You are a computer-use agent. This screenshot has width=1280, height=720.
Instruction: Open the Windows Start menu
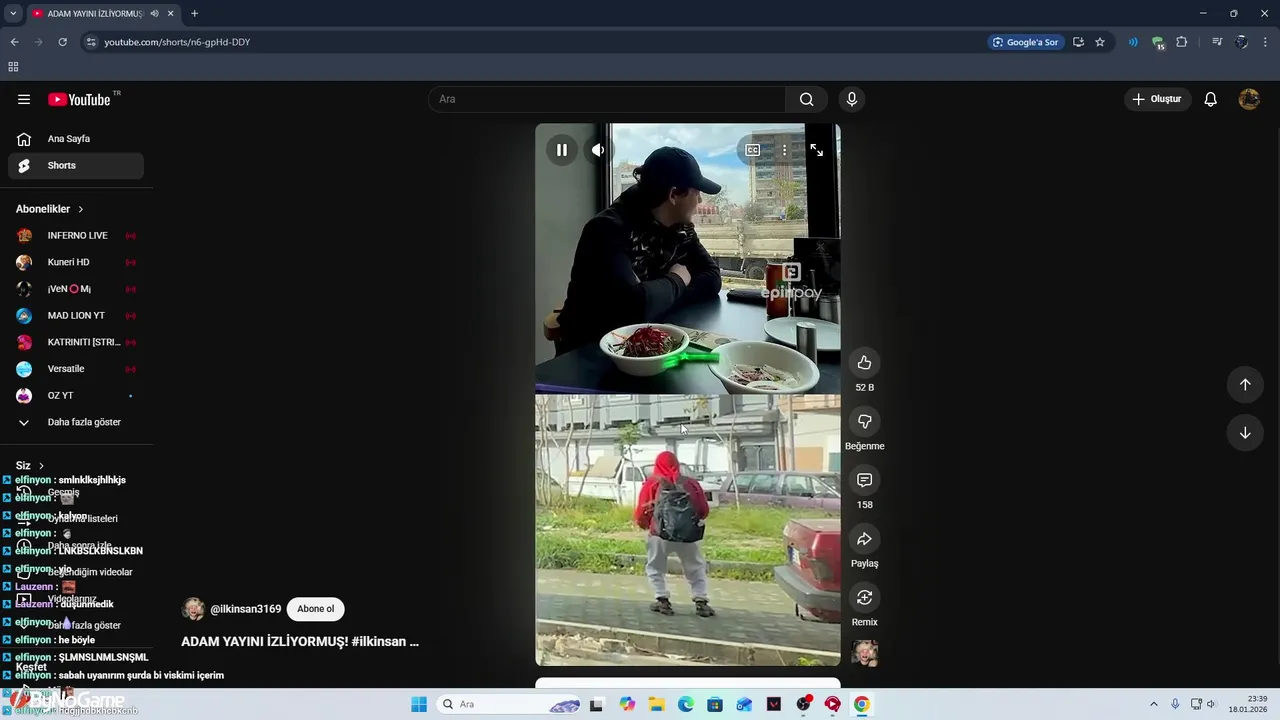pos(419,704)
